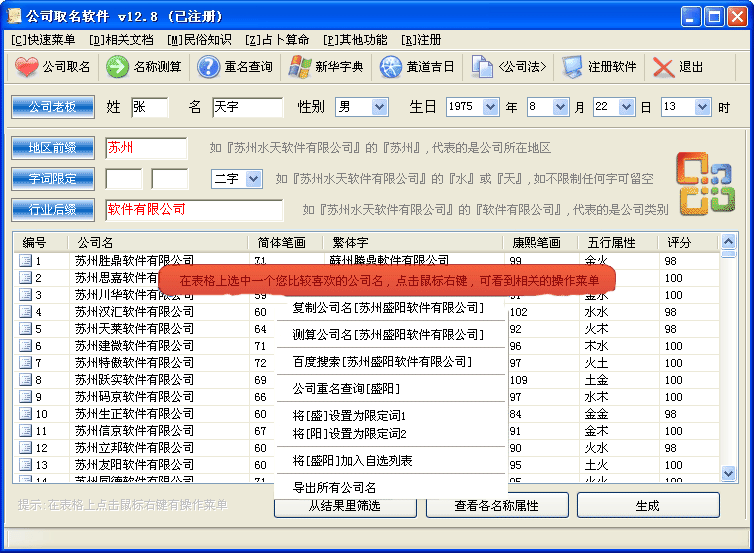Image resolution: width=754 pixels, height=553 pixels.
Task: Open the [D]相关文档 menu
Action: point(121,40)
